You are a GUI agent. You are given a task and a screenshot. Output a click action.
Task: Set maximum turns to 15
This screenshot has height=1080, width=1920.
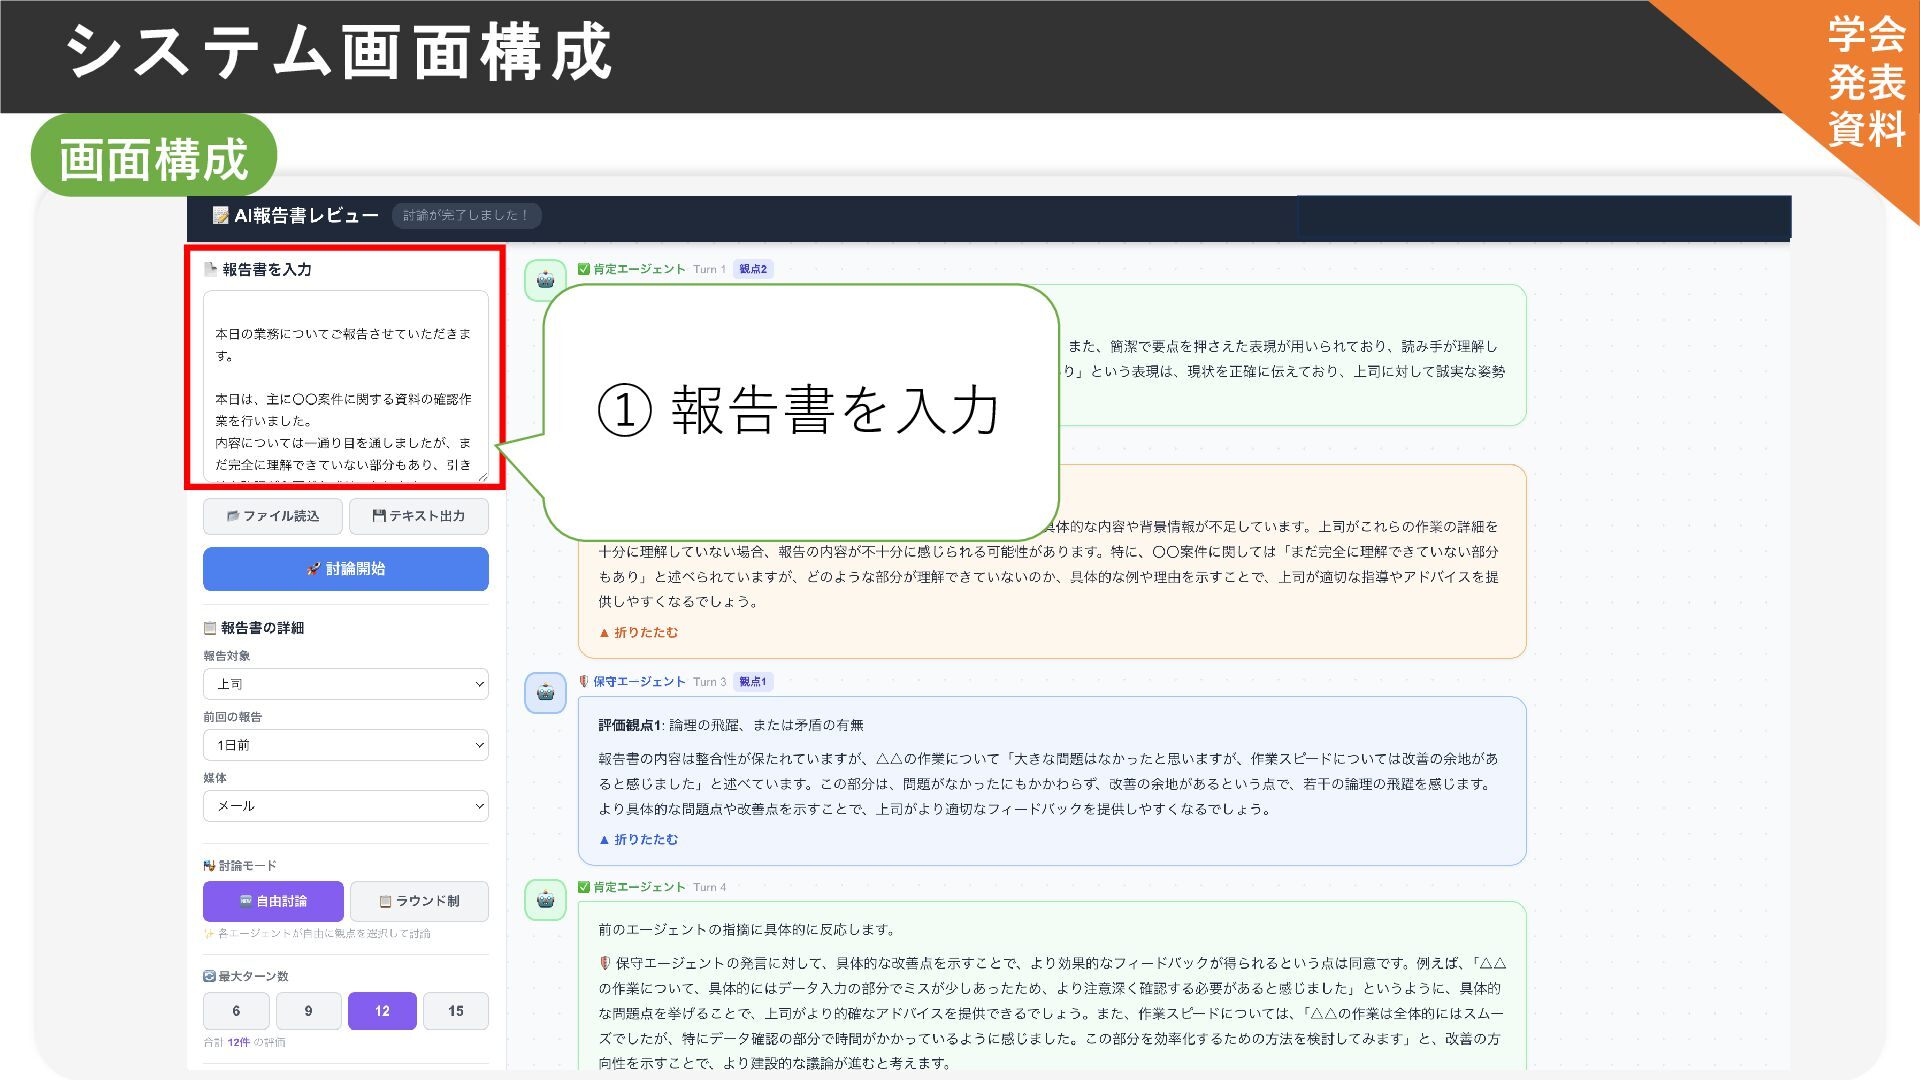(455, 1011)
